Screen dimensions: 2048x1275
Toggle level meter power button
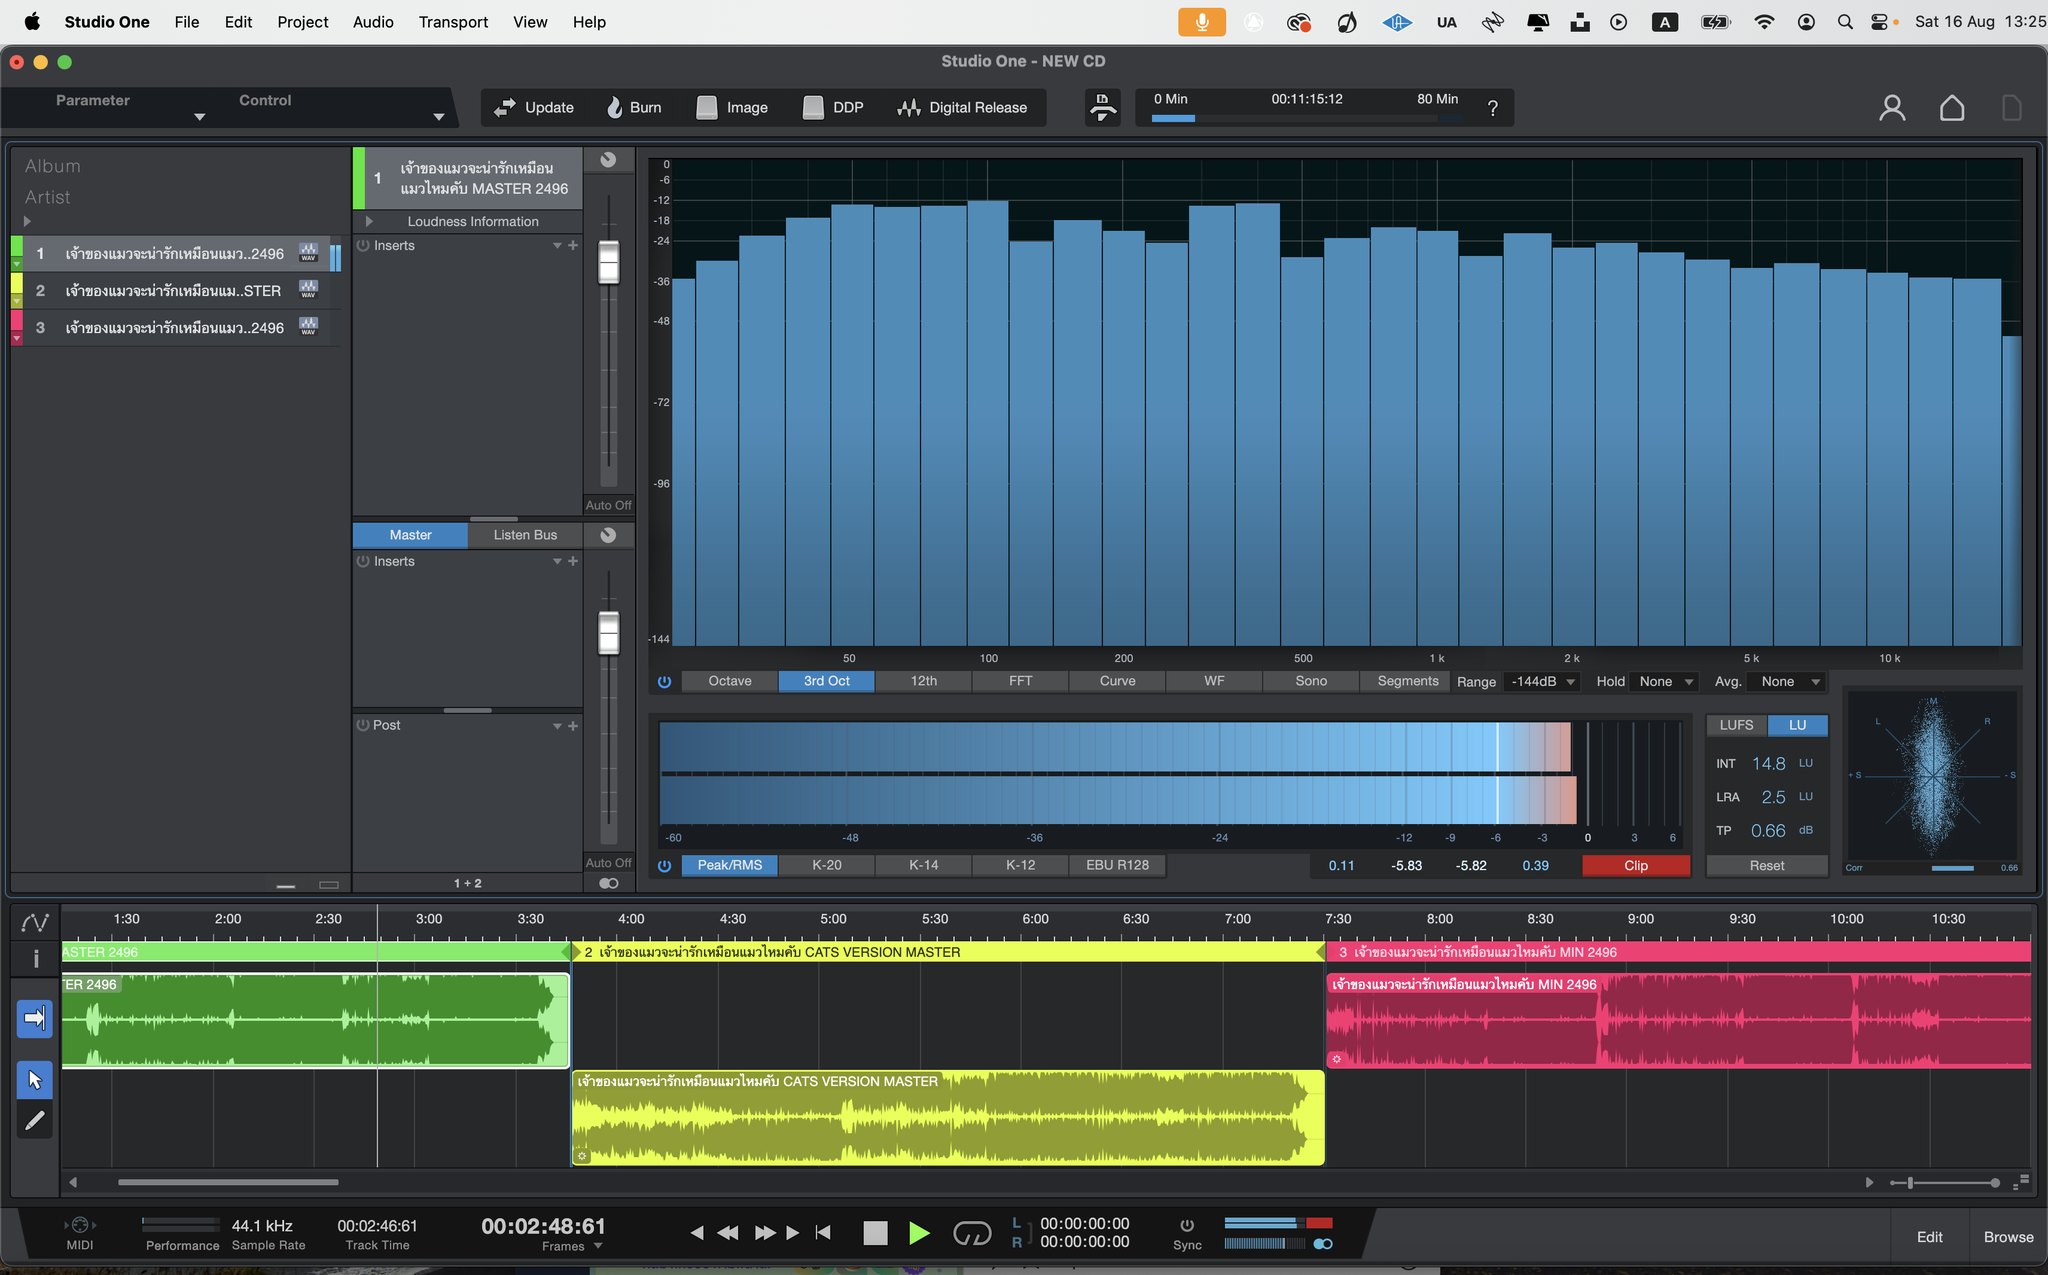664,866
